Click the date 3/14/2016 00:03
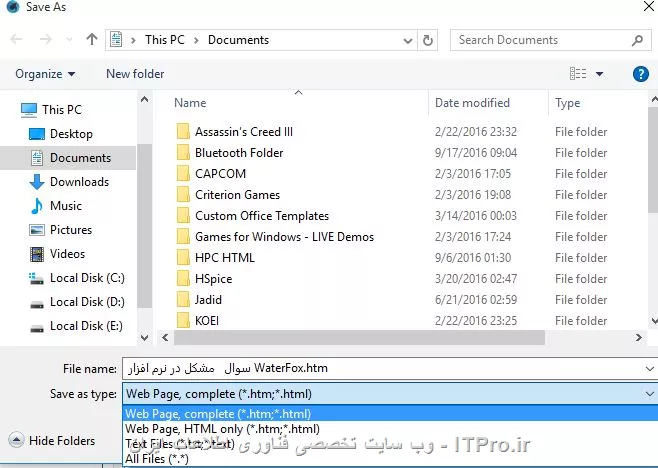The width and height of the screenshot is (658, 468). [x=476, y=216]
